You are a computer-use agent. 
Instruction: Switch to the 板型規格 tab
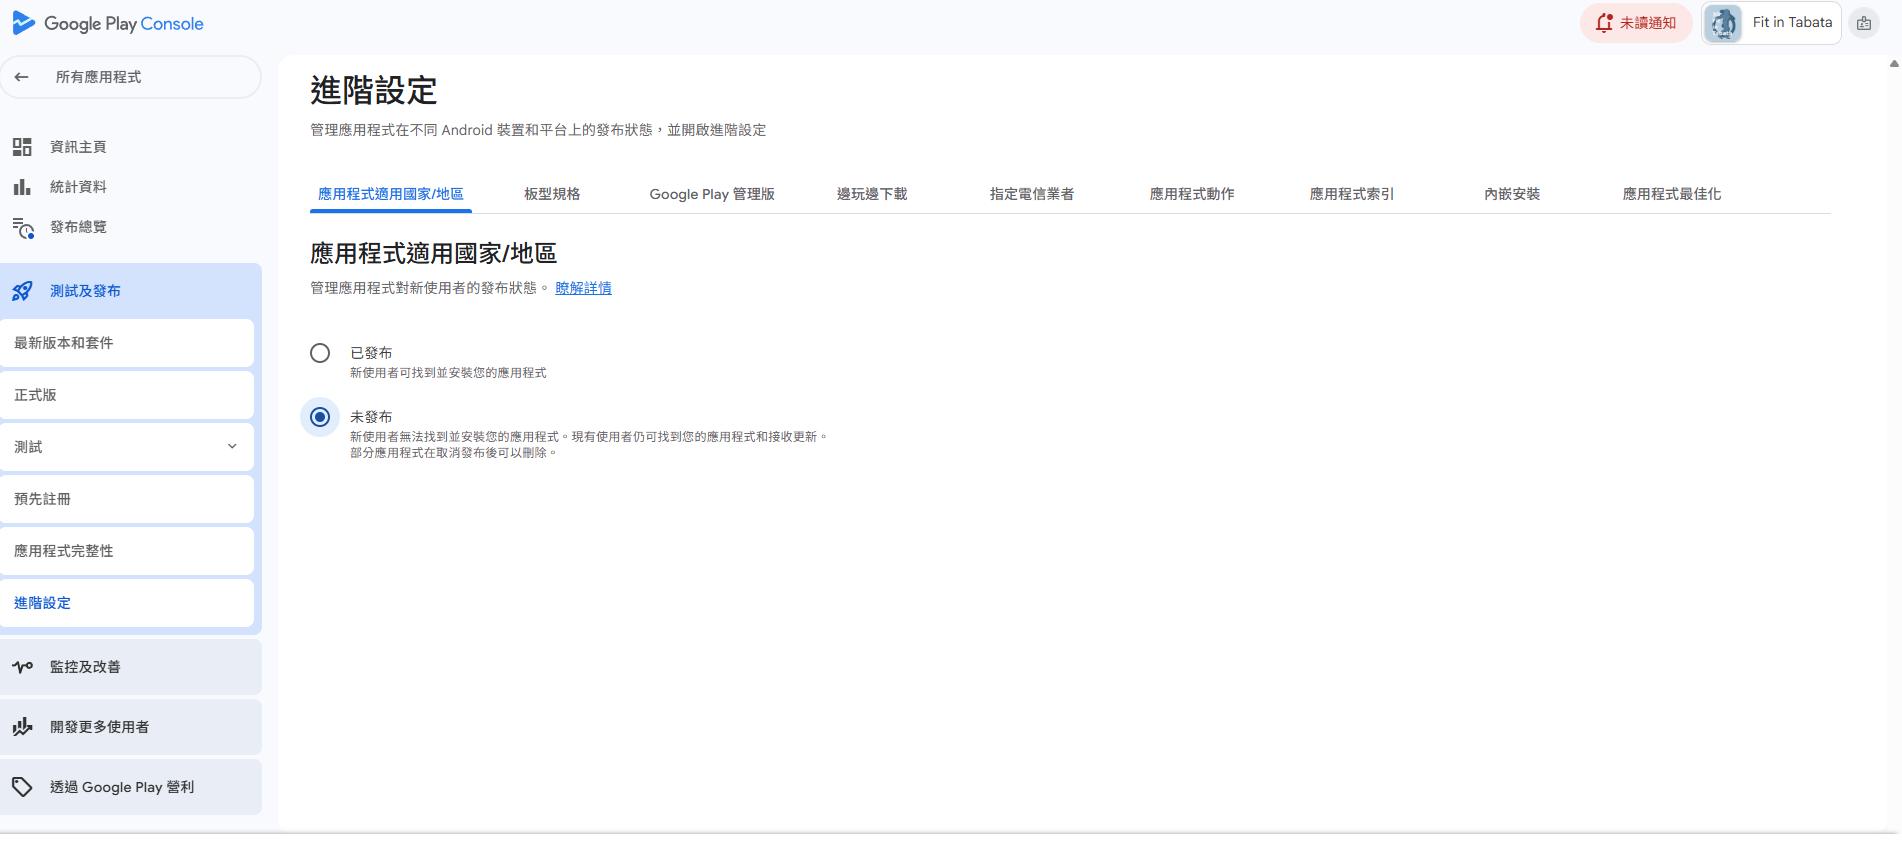(552, 194)
